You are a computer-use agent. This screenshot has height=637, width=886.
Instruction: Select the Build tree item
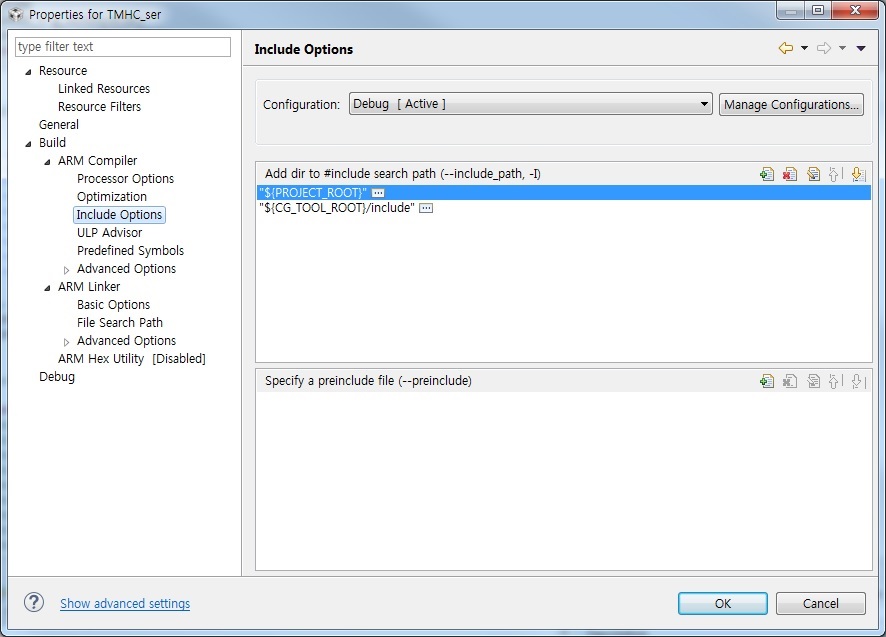[52, 143]
